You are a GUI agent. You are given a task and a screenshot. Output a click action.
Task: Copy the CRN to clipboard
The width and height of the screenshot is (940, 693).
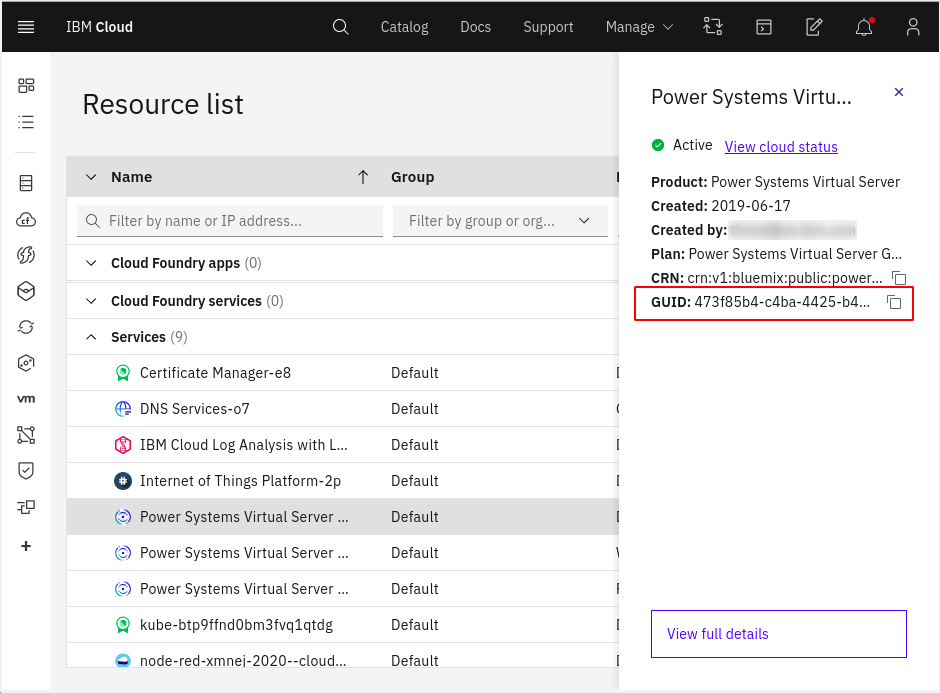899,278
